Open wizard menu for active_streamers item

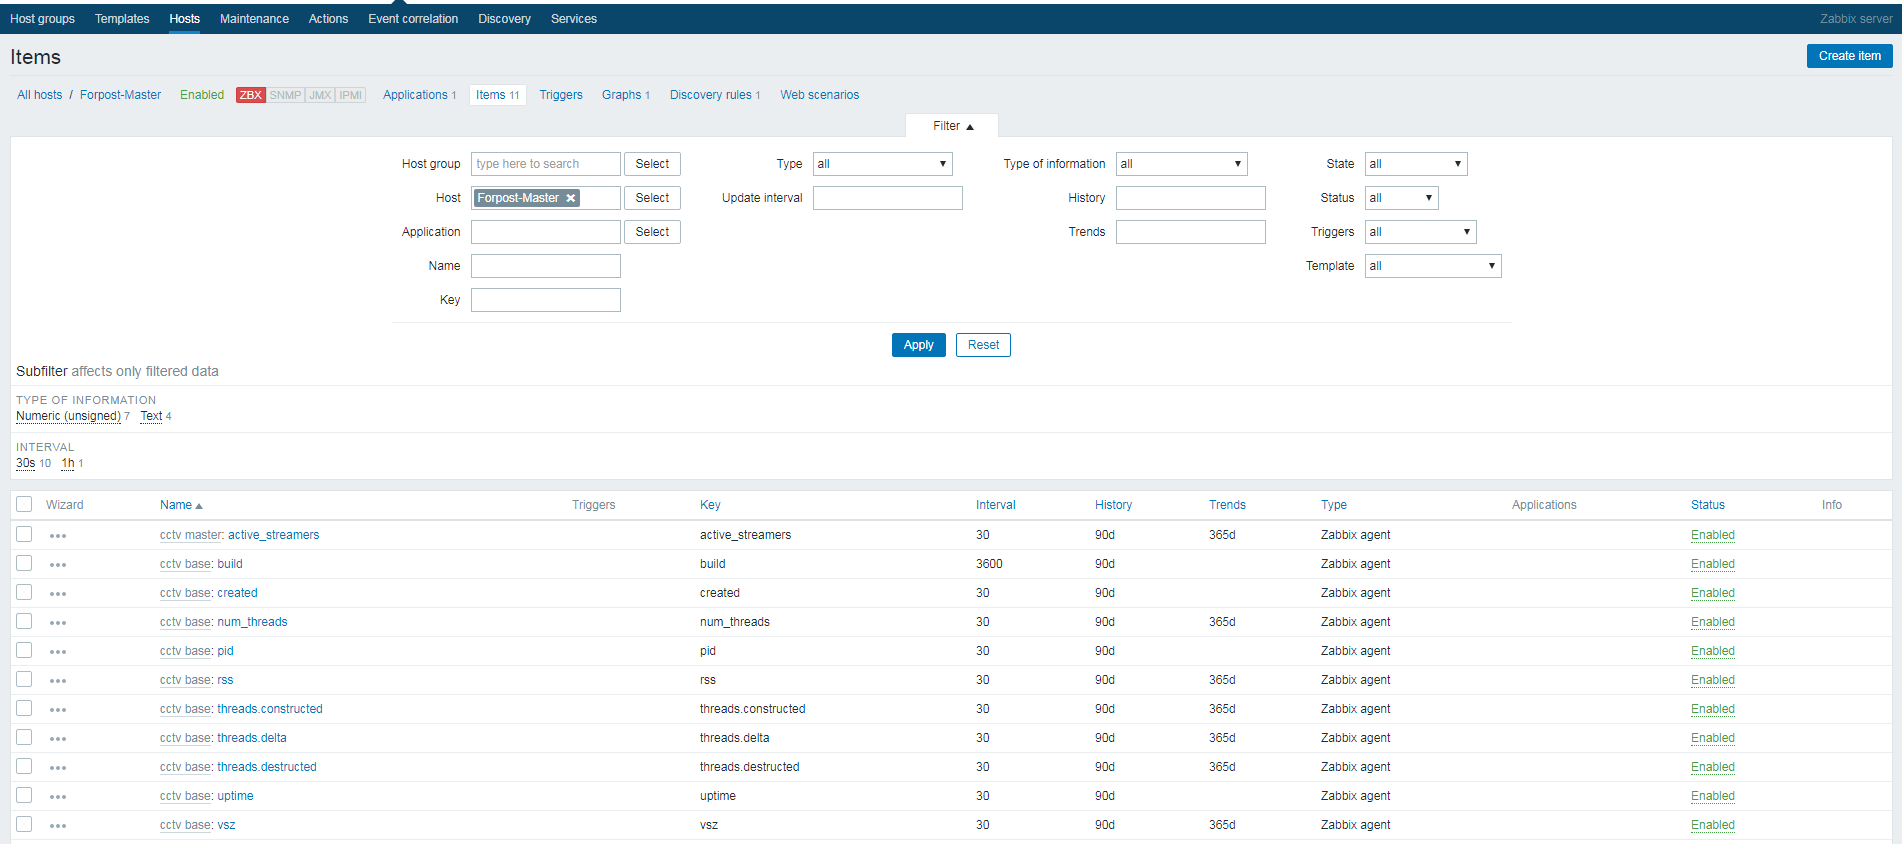(58, 536)
